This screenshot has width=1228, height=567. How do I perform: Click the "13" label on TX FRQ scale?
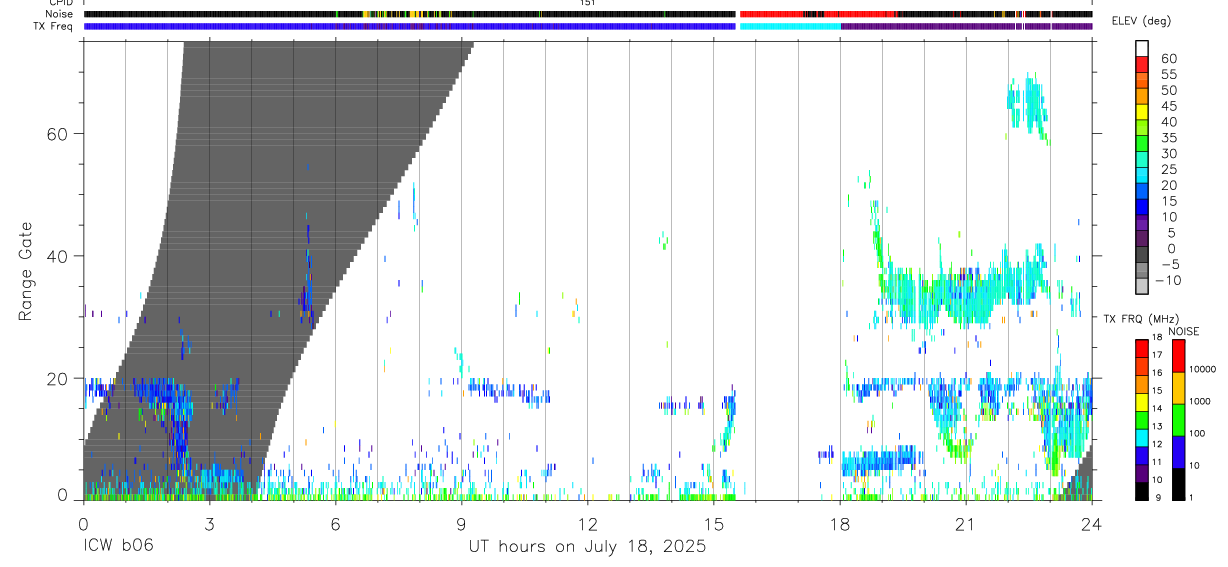point(1156,427)
